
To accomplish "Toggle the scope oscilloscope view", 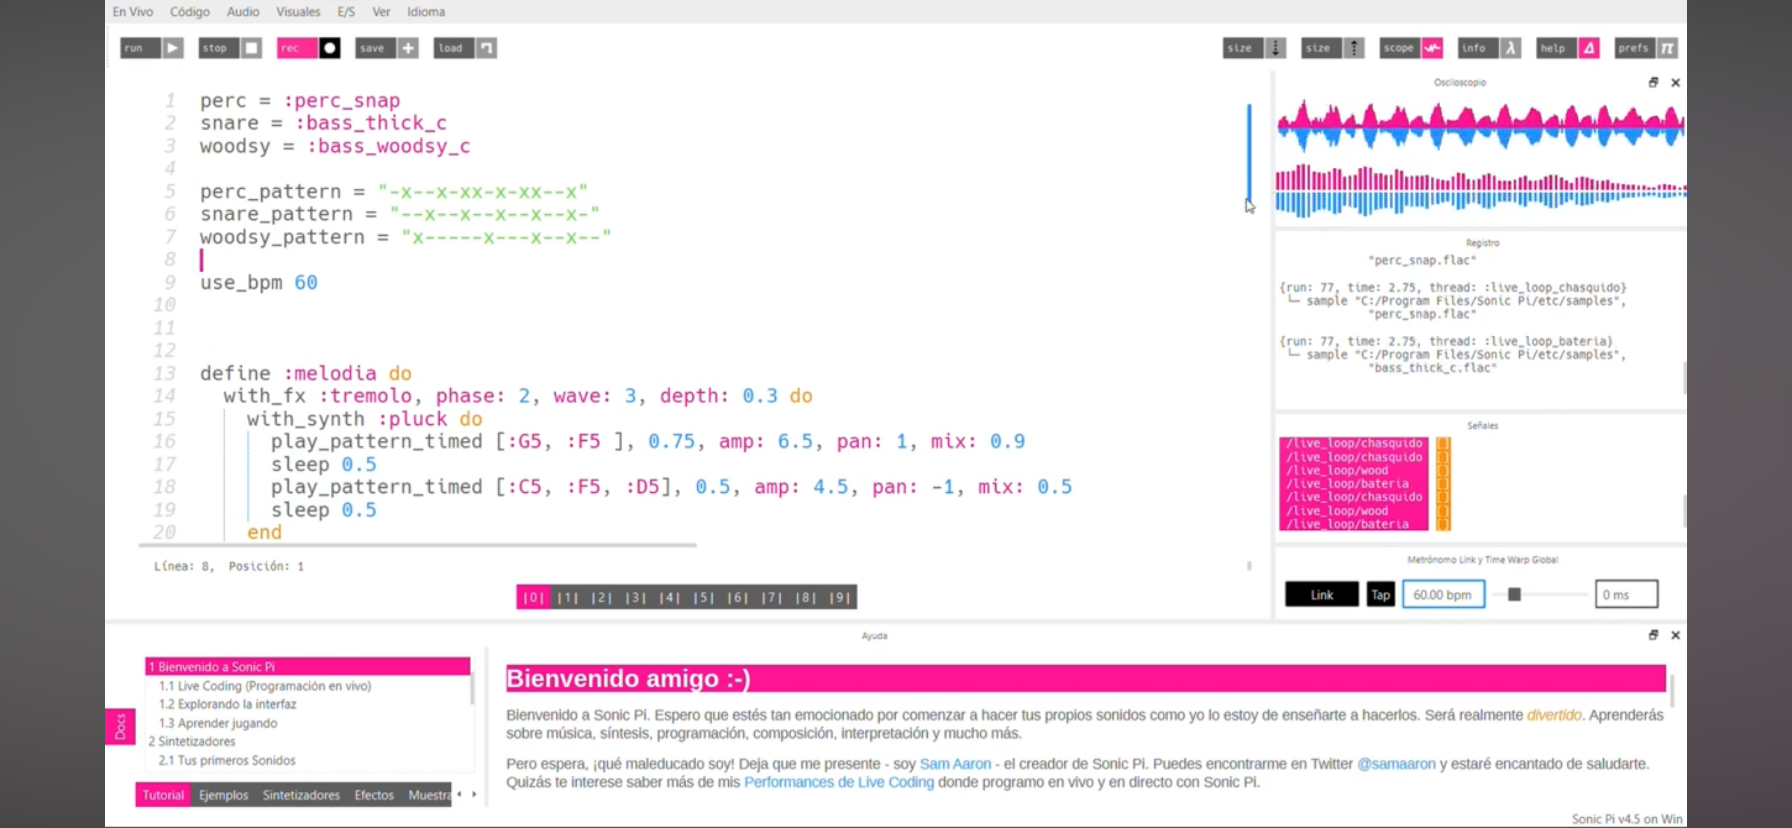I will [x=1411, y=48].
